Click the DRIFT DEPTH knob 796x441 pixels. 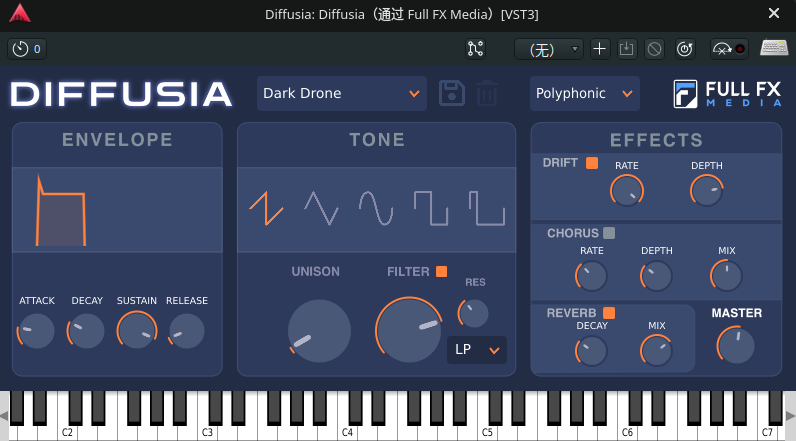(x=707, y=191)
